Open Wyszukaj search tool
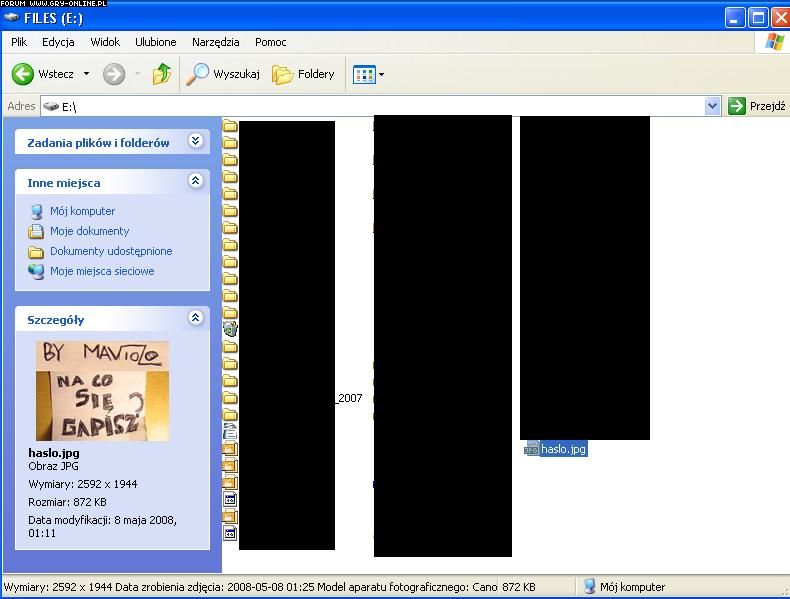The image size is (790, 599). point(225,74)
